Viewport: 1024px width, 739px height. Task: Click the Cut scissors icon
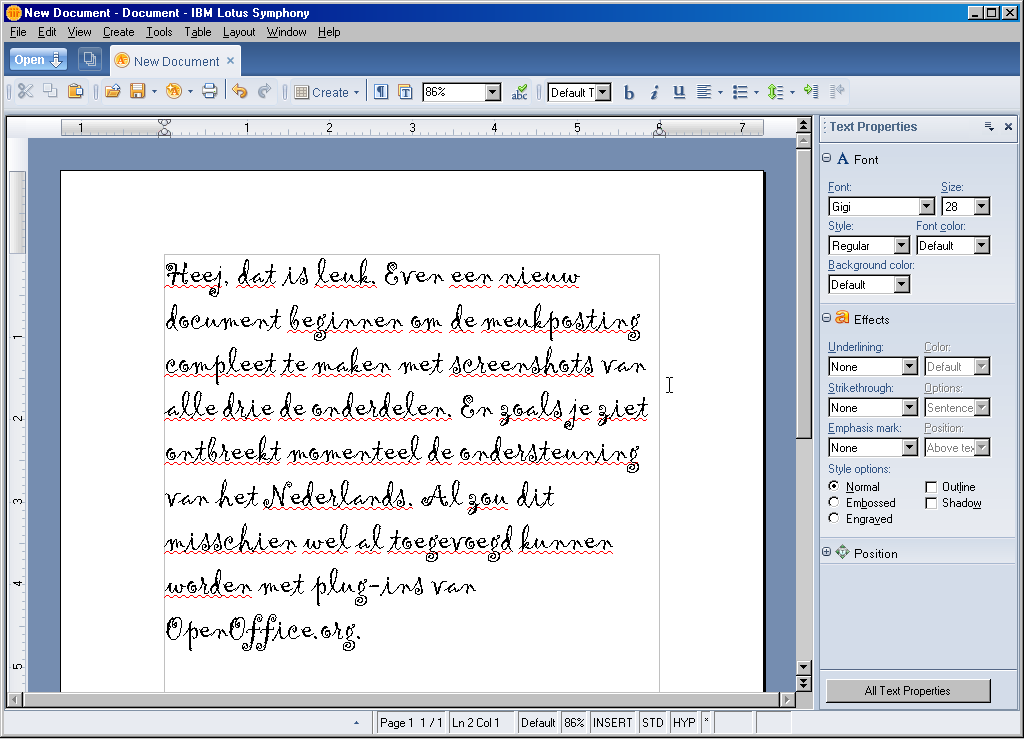click(25, 91)
